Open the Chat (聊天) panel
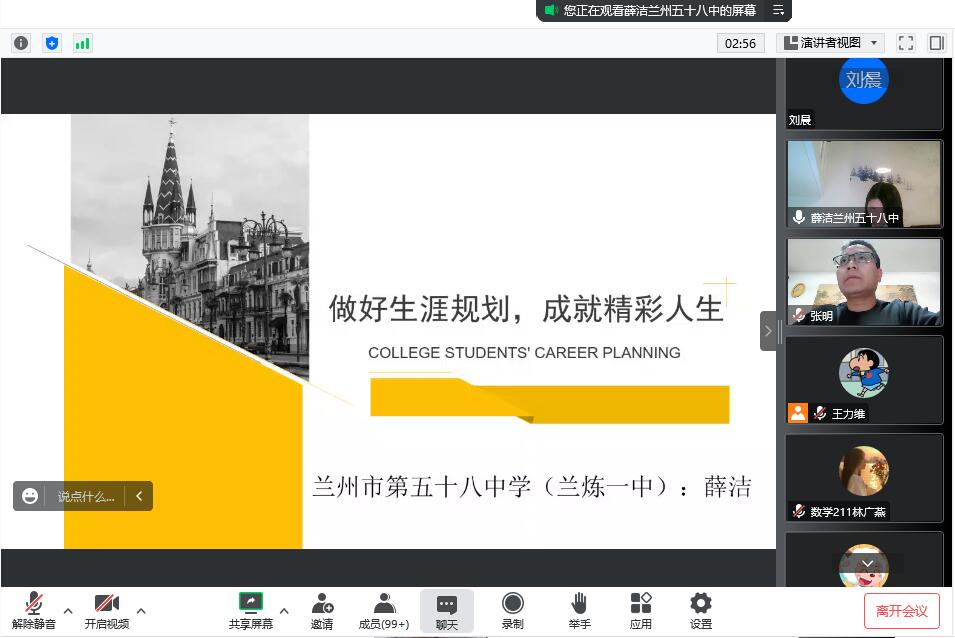Viewport: 955px width, 638px height. coord(447,610)
